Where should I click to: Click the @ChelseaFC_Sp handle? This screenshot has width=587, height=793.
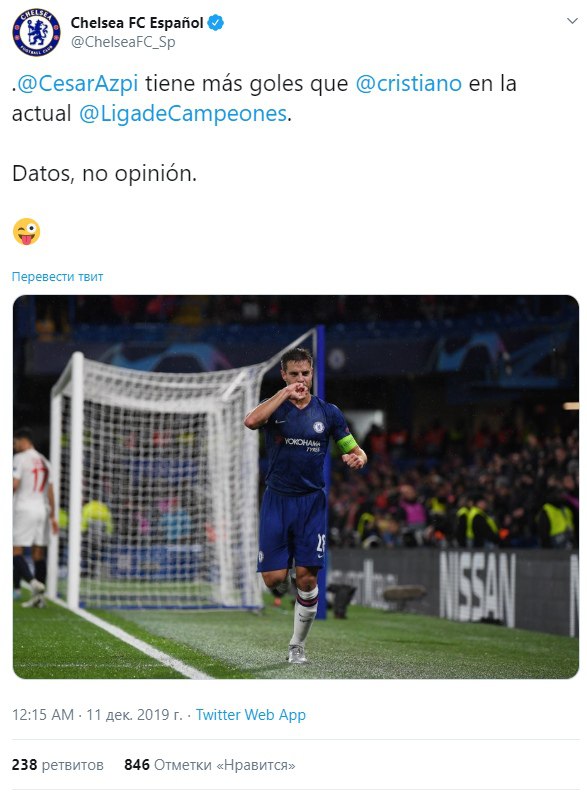coord(123,42)
